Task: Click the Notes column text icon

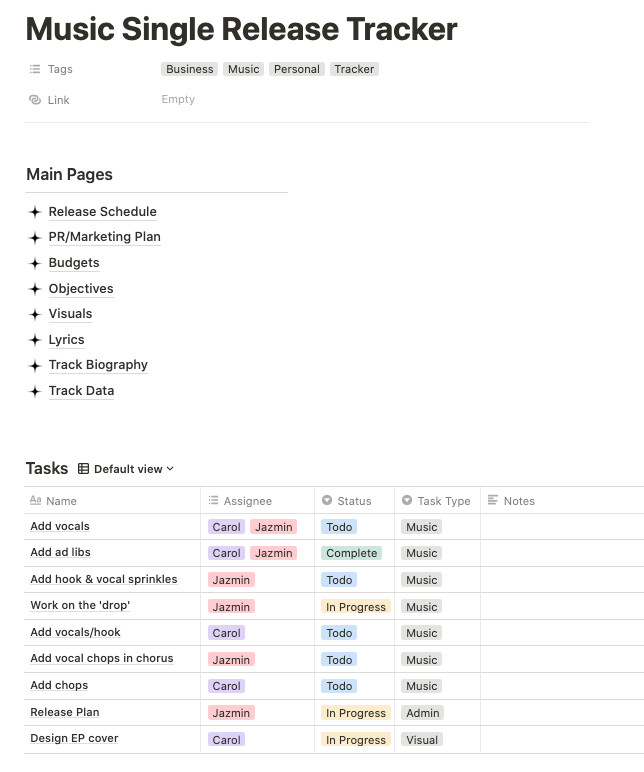Action: (x=492, y=501)
